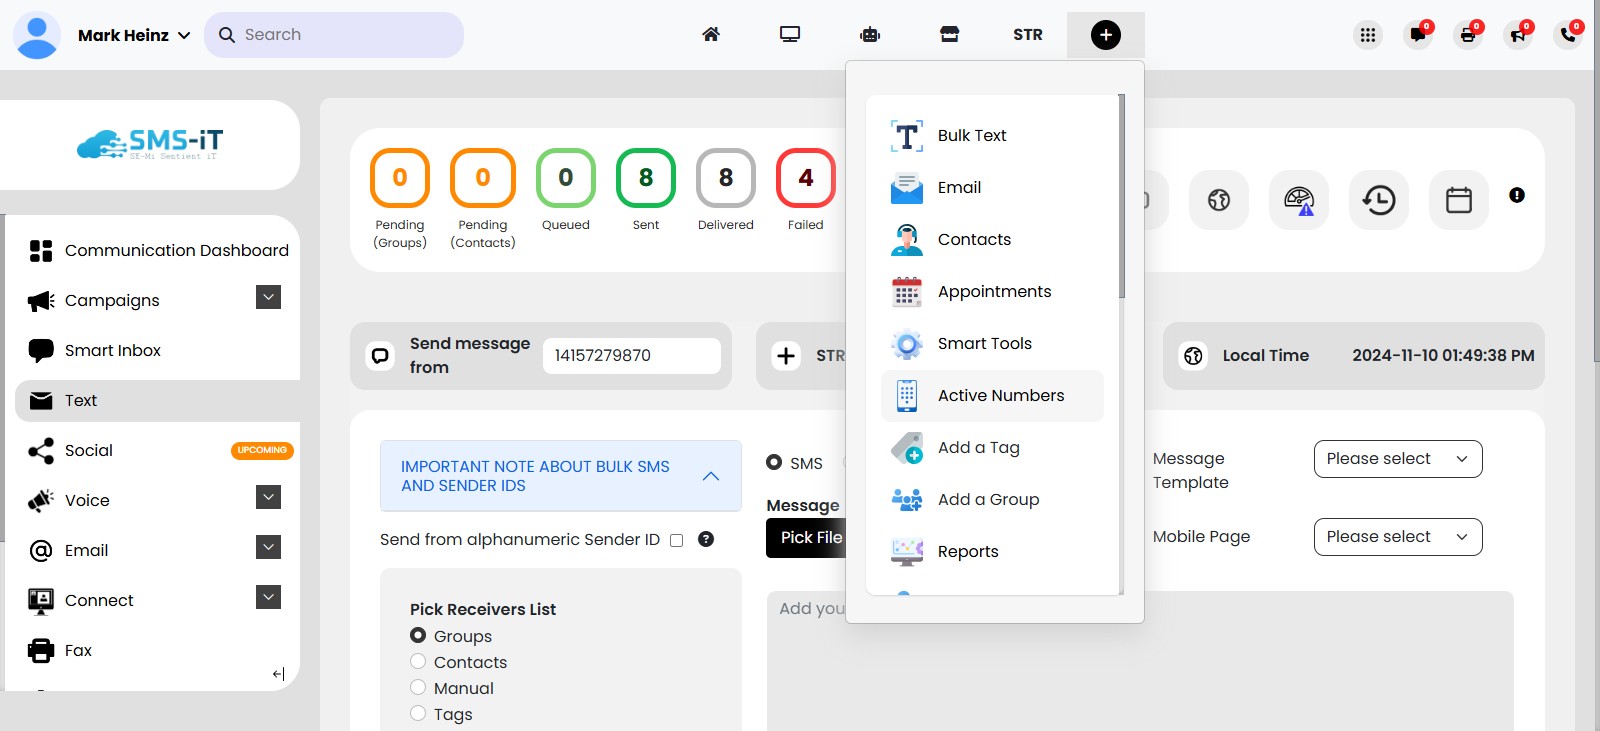Screen dimensions: 1600x731
Task: Open Smart Inbox in the sidebar
Action: (x=112, y=350)
